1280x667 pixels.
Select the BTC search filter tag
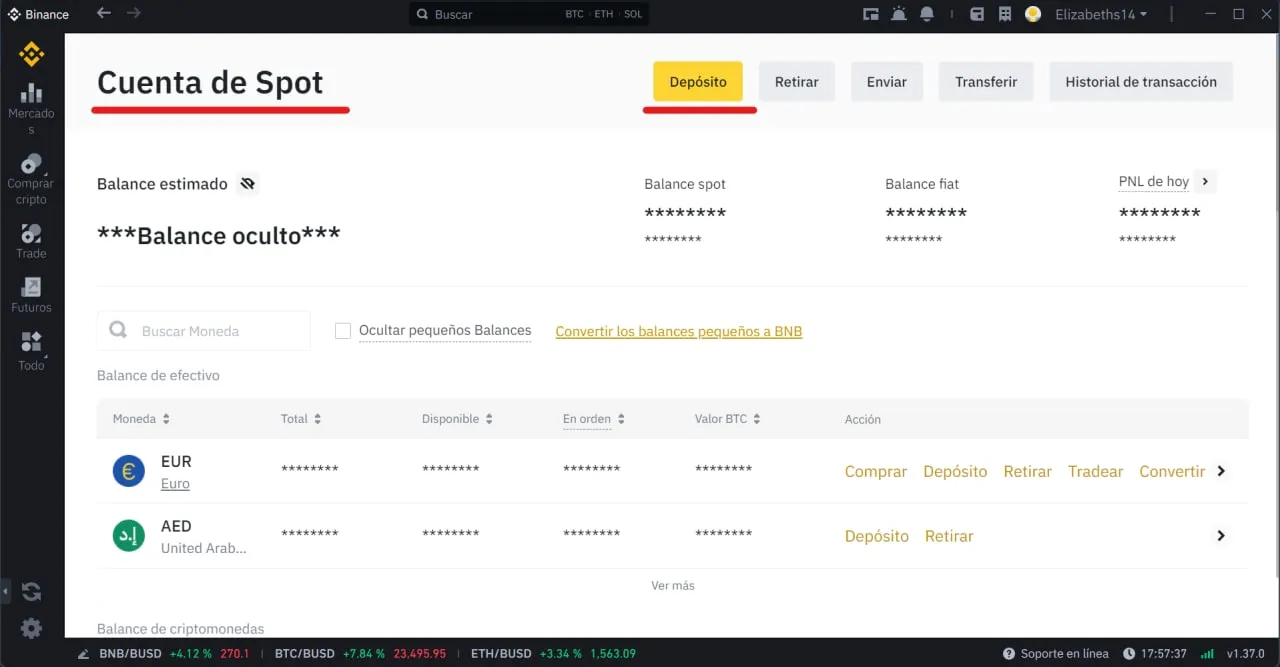tap(574, 14)
